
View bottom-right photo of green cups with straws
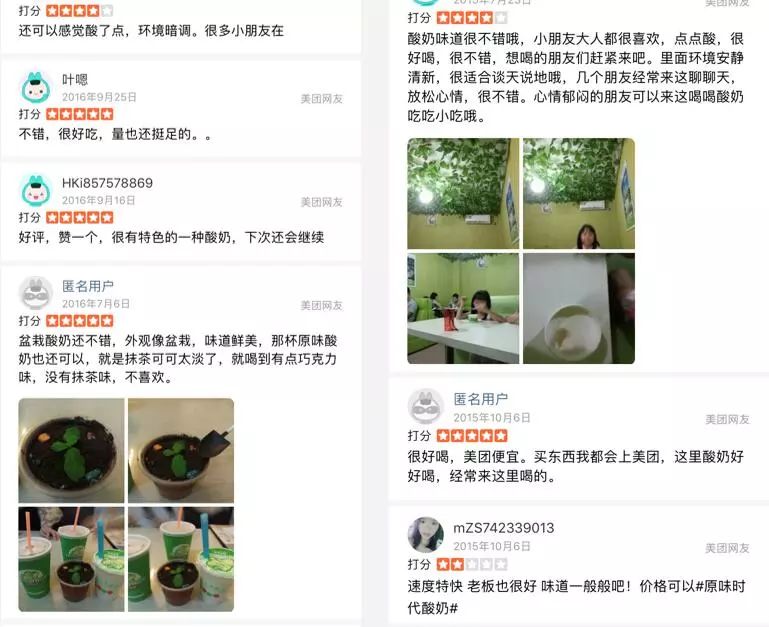pos(181,559)
